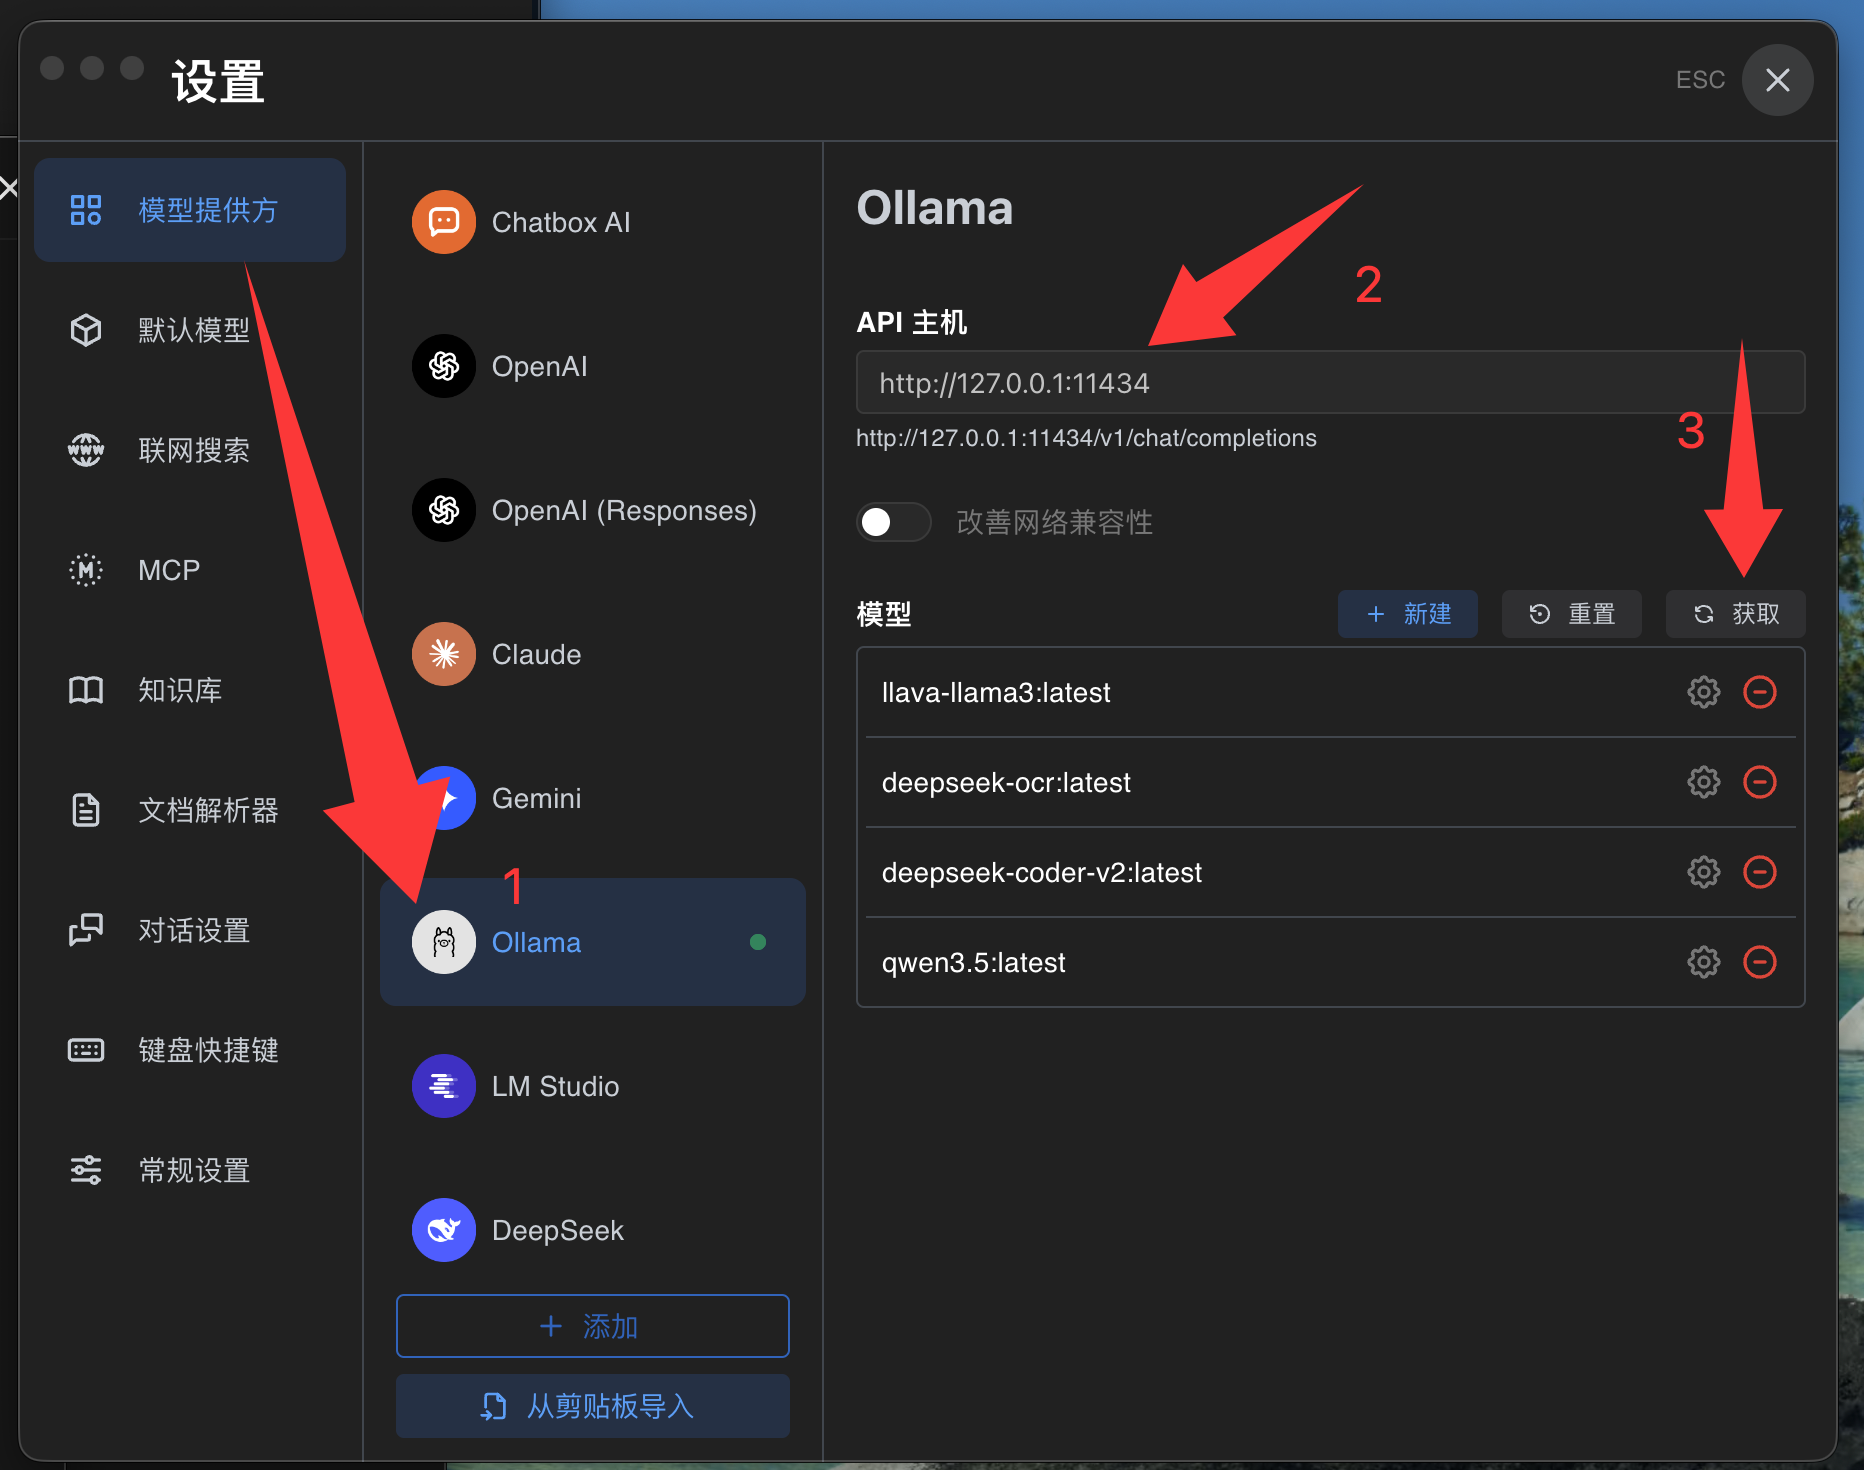
Task: Open settings gear for qwen3.5:latest
Action: [1704, 962]
